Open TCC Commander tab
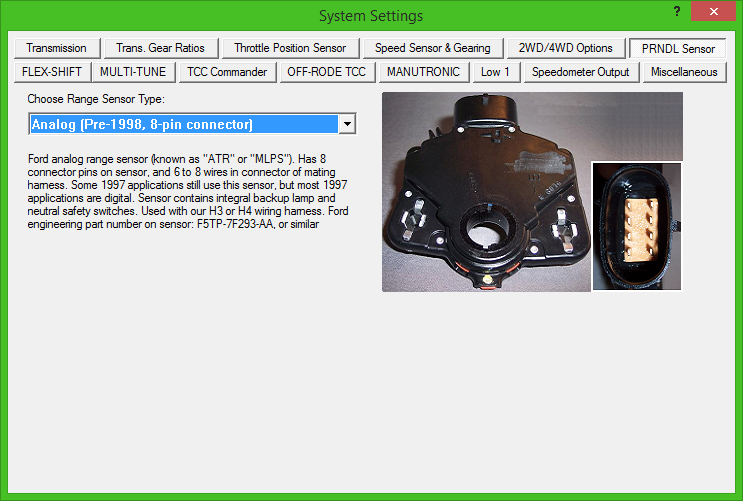Viewport: 743px width, 501px height. point(227,72)
